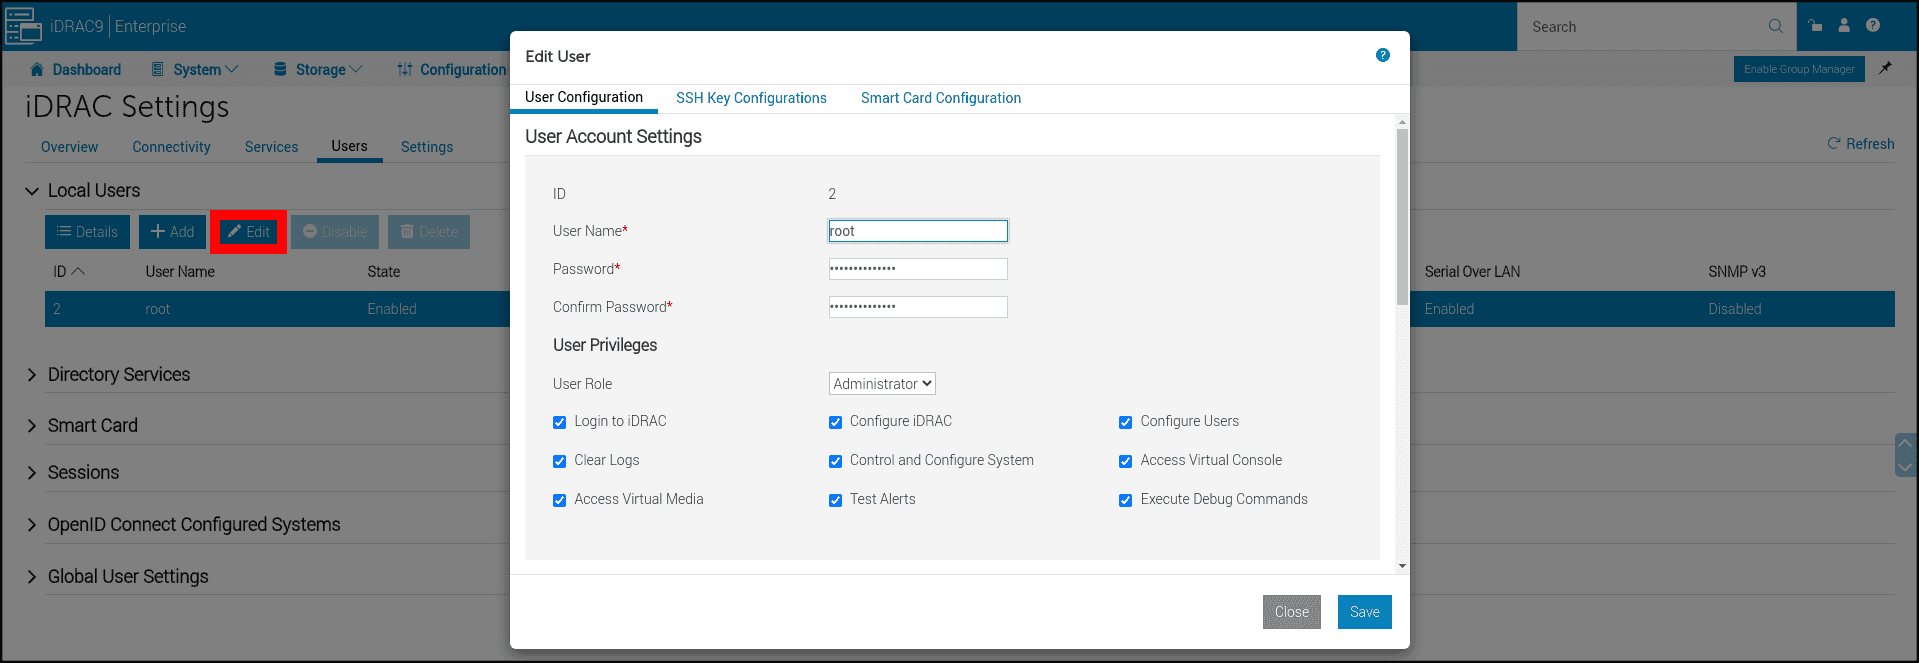Focus the Password input field
The height and width of the screenshot is (663, 1919).
pyautogui.click(x=918, y=269)
